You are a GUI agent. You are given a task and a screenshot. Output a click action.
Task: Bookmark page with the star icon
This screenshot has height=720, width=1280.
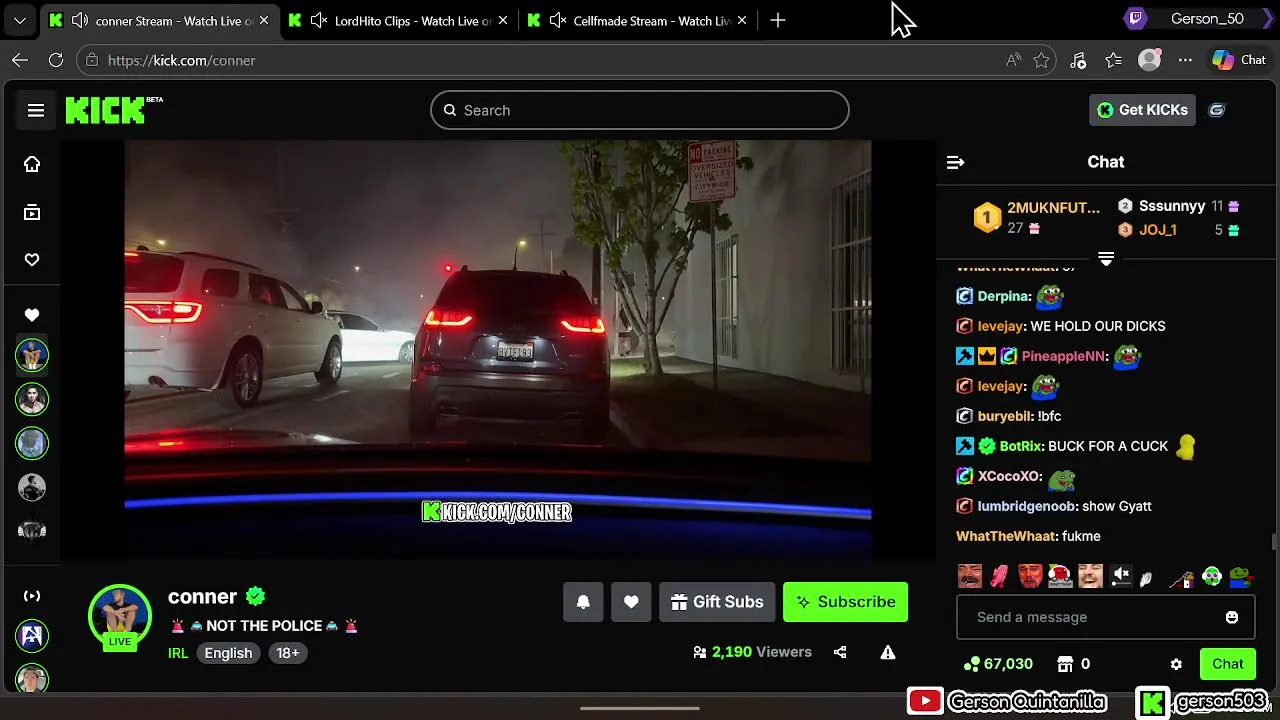pos(1041,60)
